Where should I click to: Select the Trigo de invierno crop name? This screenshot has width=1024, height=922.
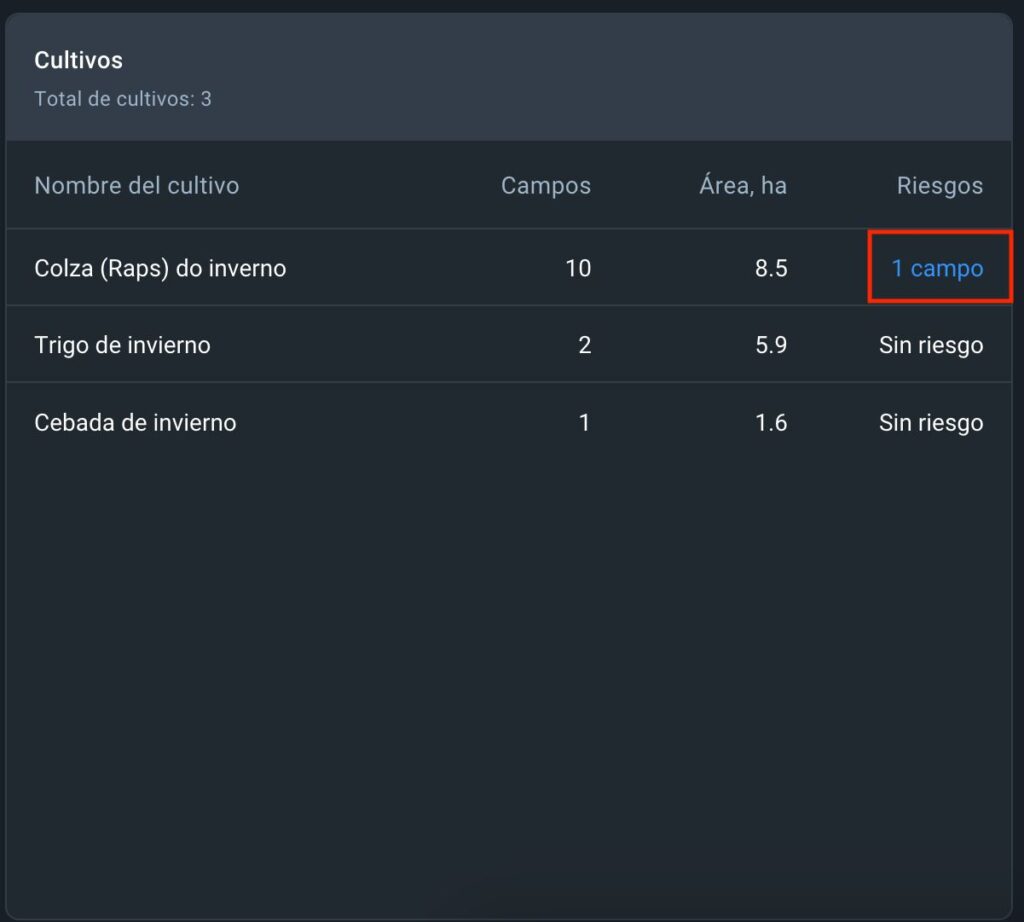coord(122,345)
